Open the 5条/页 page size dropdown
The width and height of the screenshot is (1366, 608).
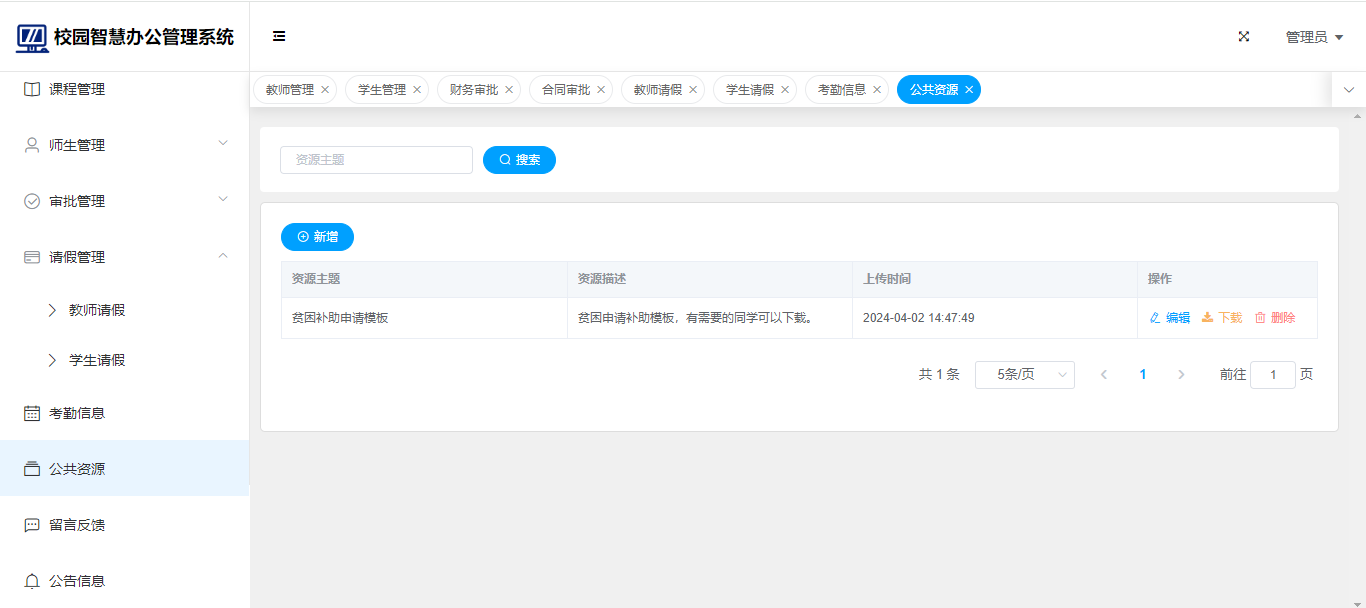click(x=1024, y=375)
